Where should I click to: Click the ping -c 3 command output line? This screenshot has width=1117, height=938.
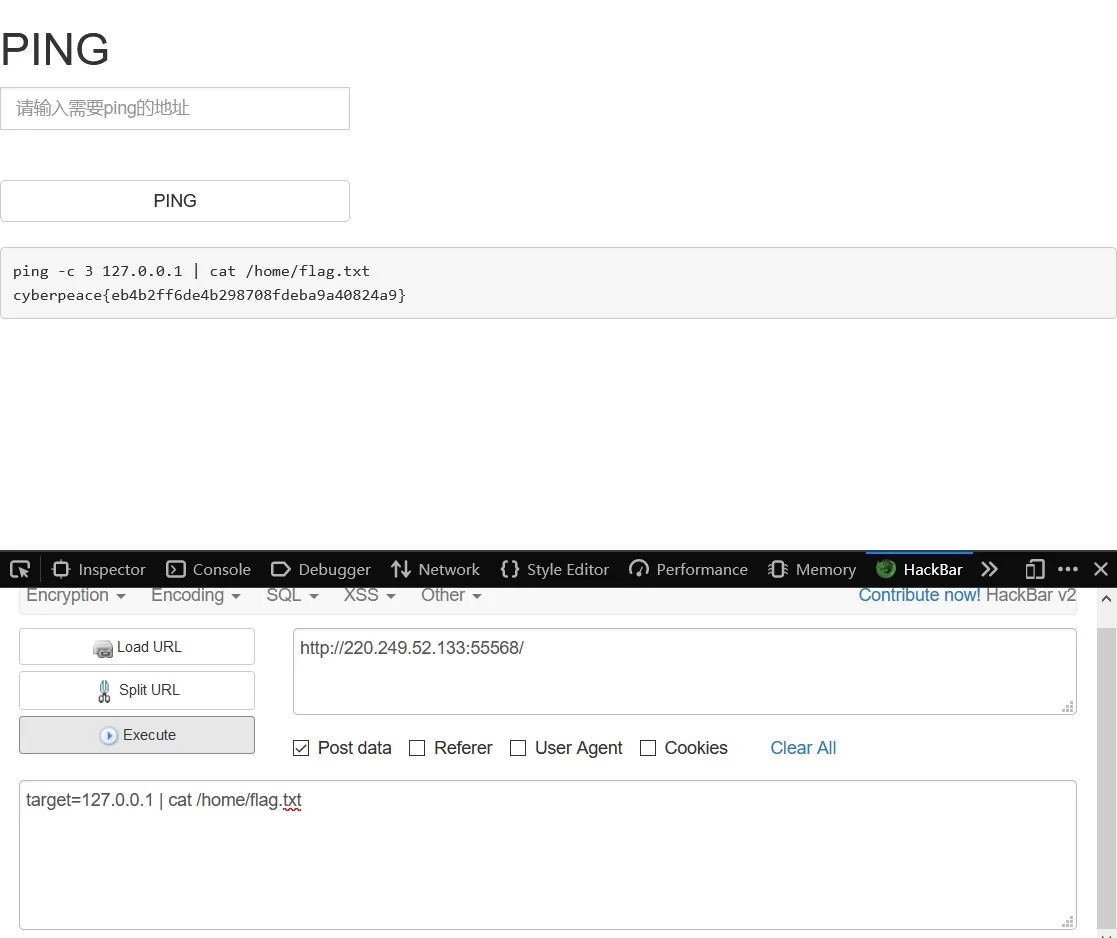[191, 271]
